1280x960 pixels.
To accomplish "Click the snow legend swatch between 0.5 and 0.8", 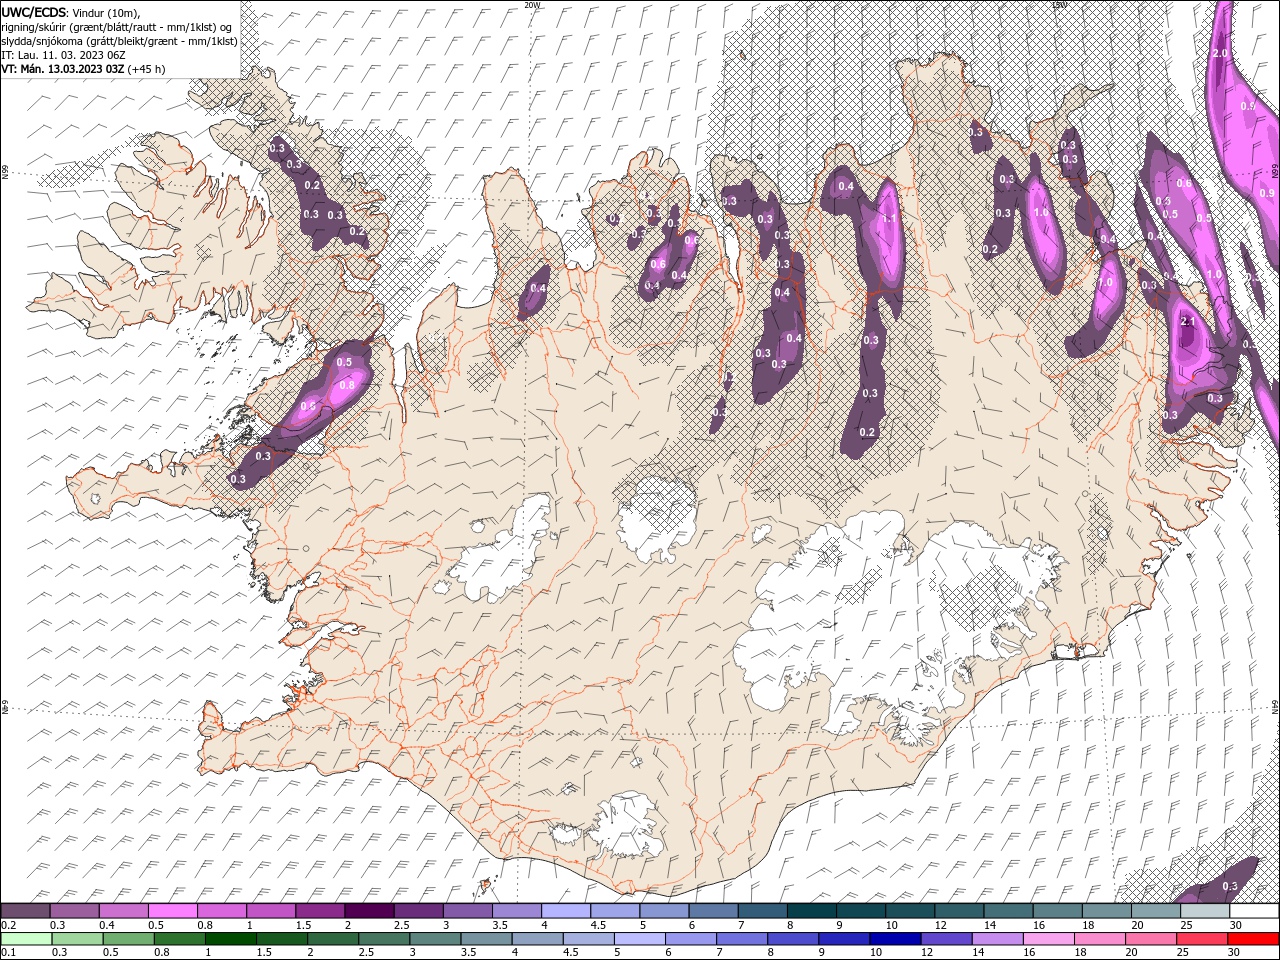I will [172, 911].
